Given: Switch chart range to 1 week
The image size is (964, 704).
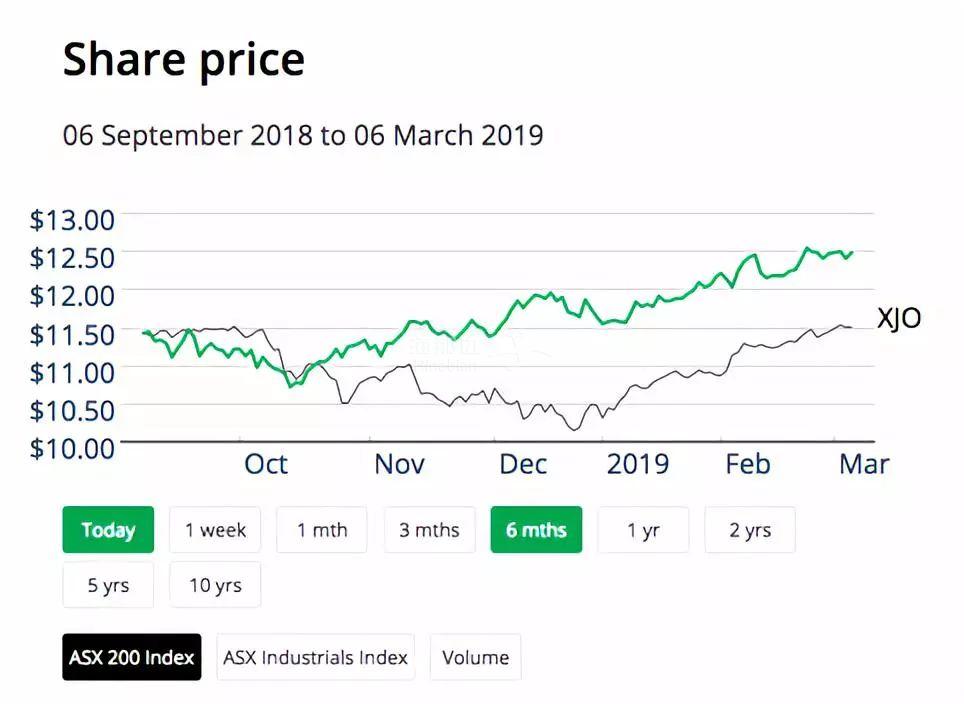Looking at the screenshot, I should (215, 530).
